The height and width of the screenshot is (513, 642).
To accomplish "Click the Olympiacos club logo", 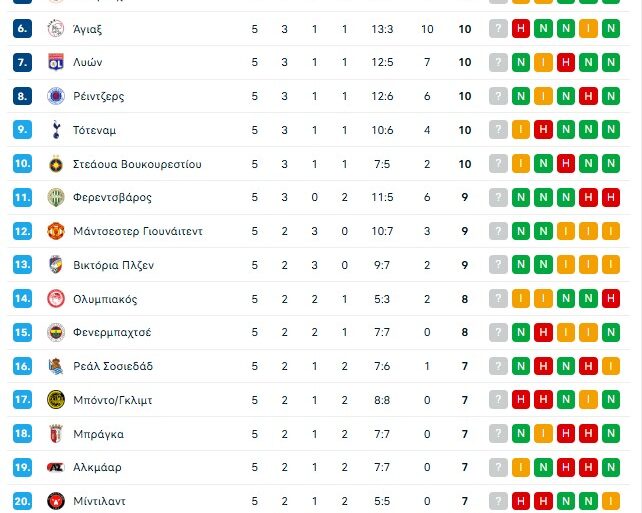I will pos(55,299).
